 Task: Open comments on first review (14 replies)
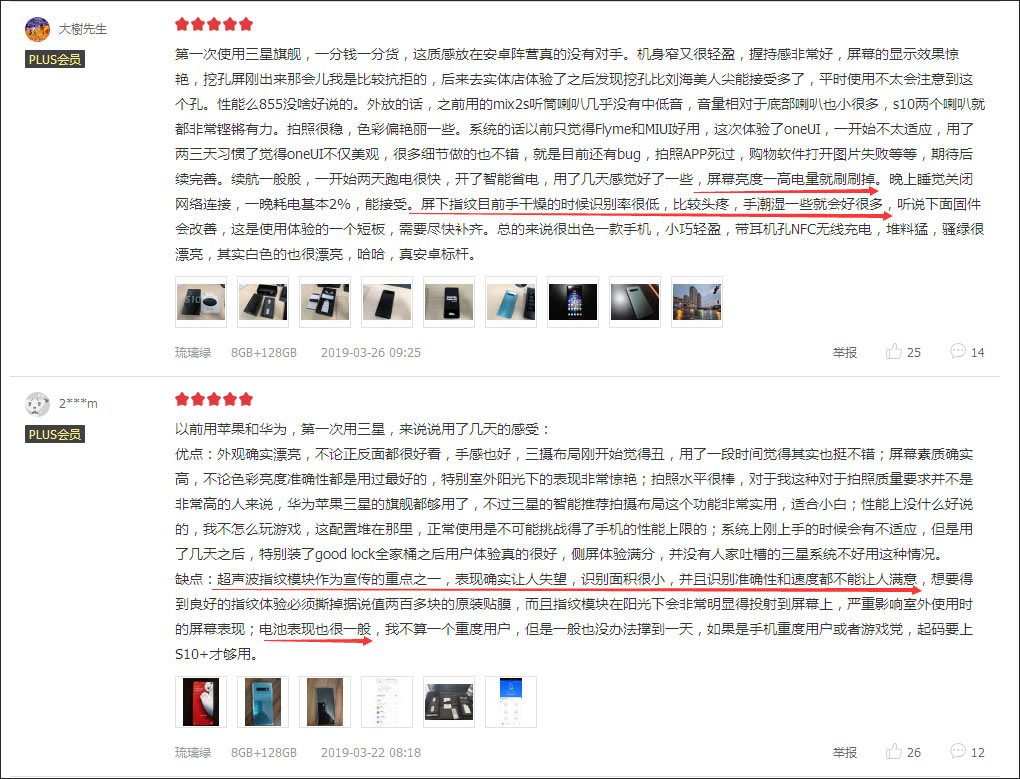(x=967, y=352)
